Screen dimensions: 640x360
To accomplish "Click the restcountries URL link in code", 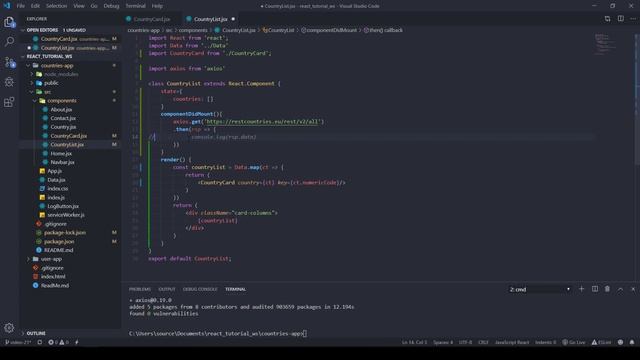I will [263, 122].
